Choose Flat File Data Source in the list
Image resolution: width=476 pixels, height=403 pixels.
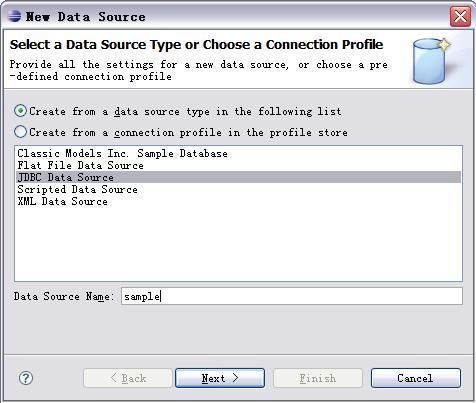pos(80,165)
